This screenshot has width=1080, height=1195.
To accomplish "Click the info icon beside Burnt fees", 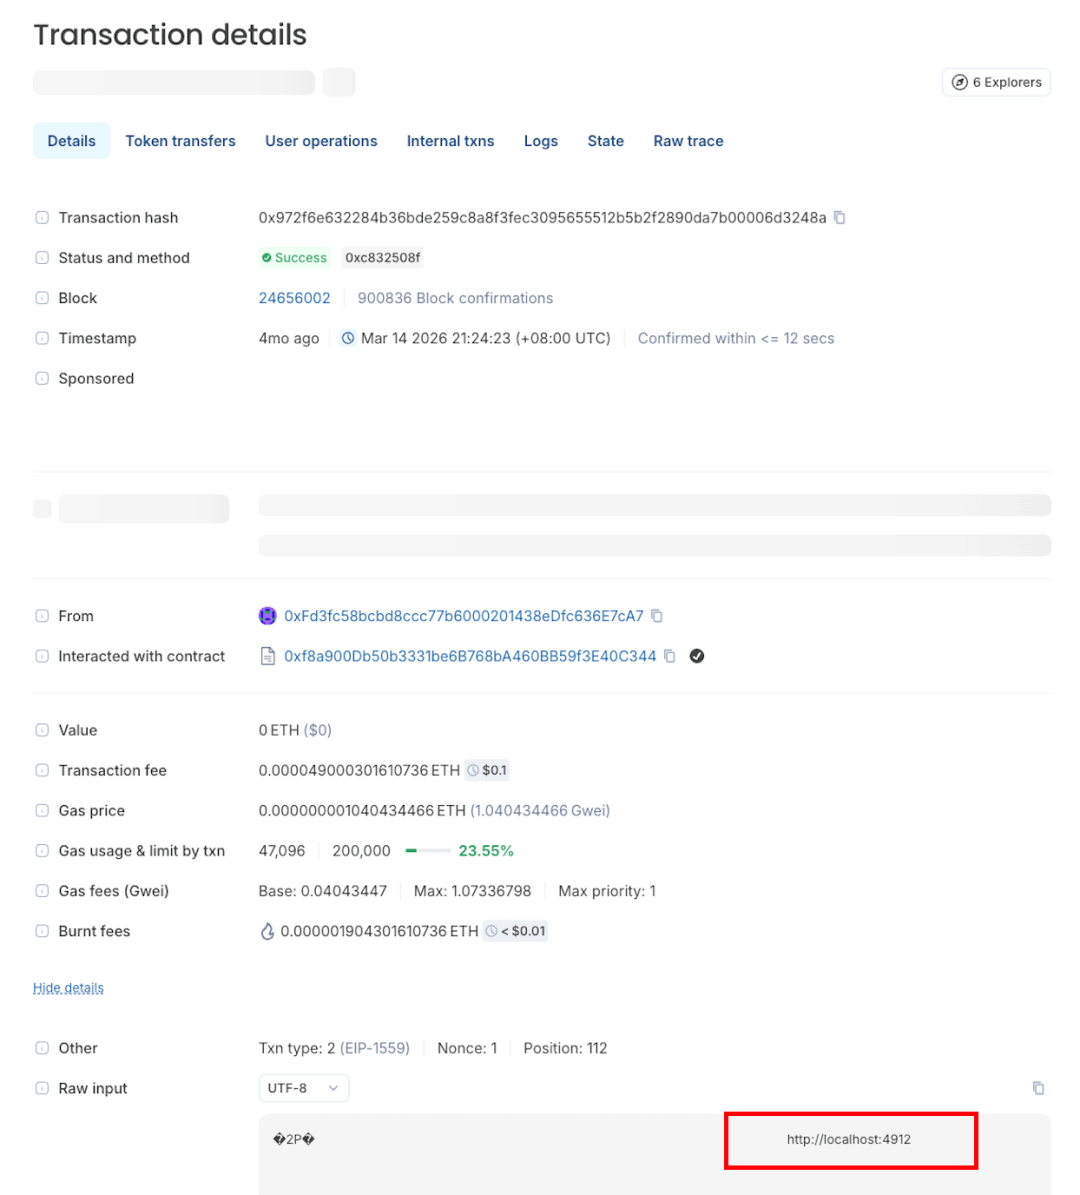I will pyautogui.click(x=42, y=931).
